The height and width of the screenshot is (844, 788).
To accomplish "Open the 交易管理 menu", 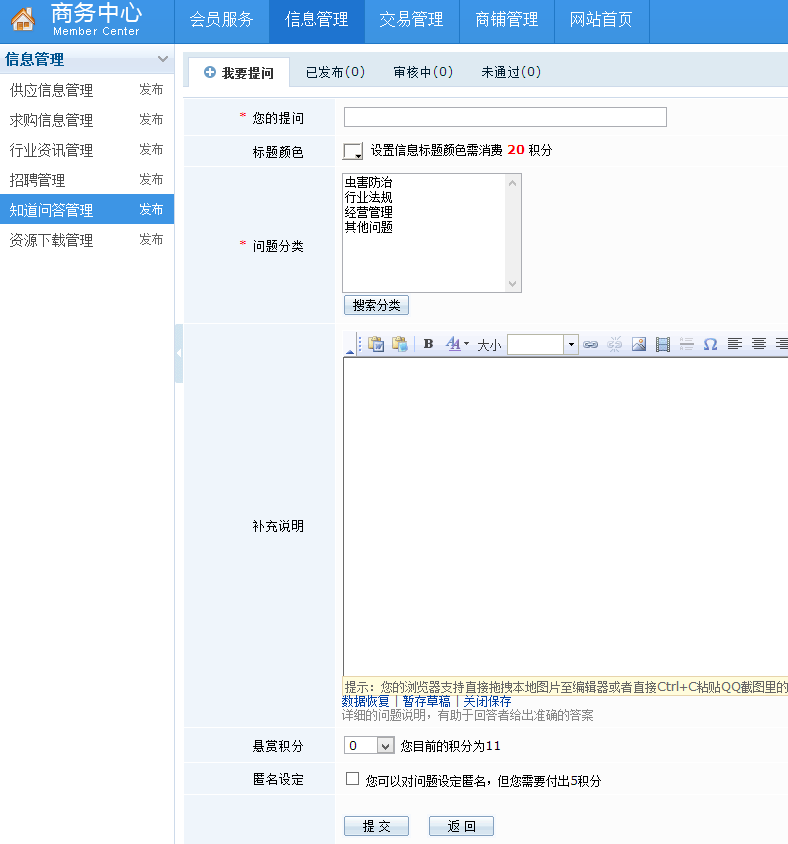I will [411, 20].
